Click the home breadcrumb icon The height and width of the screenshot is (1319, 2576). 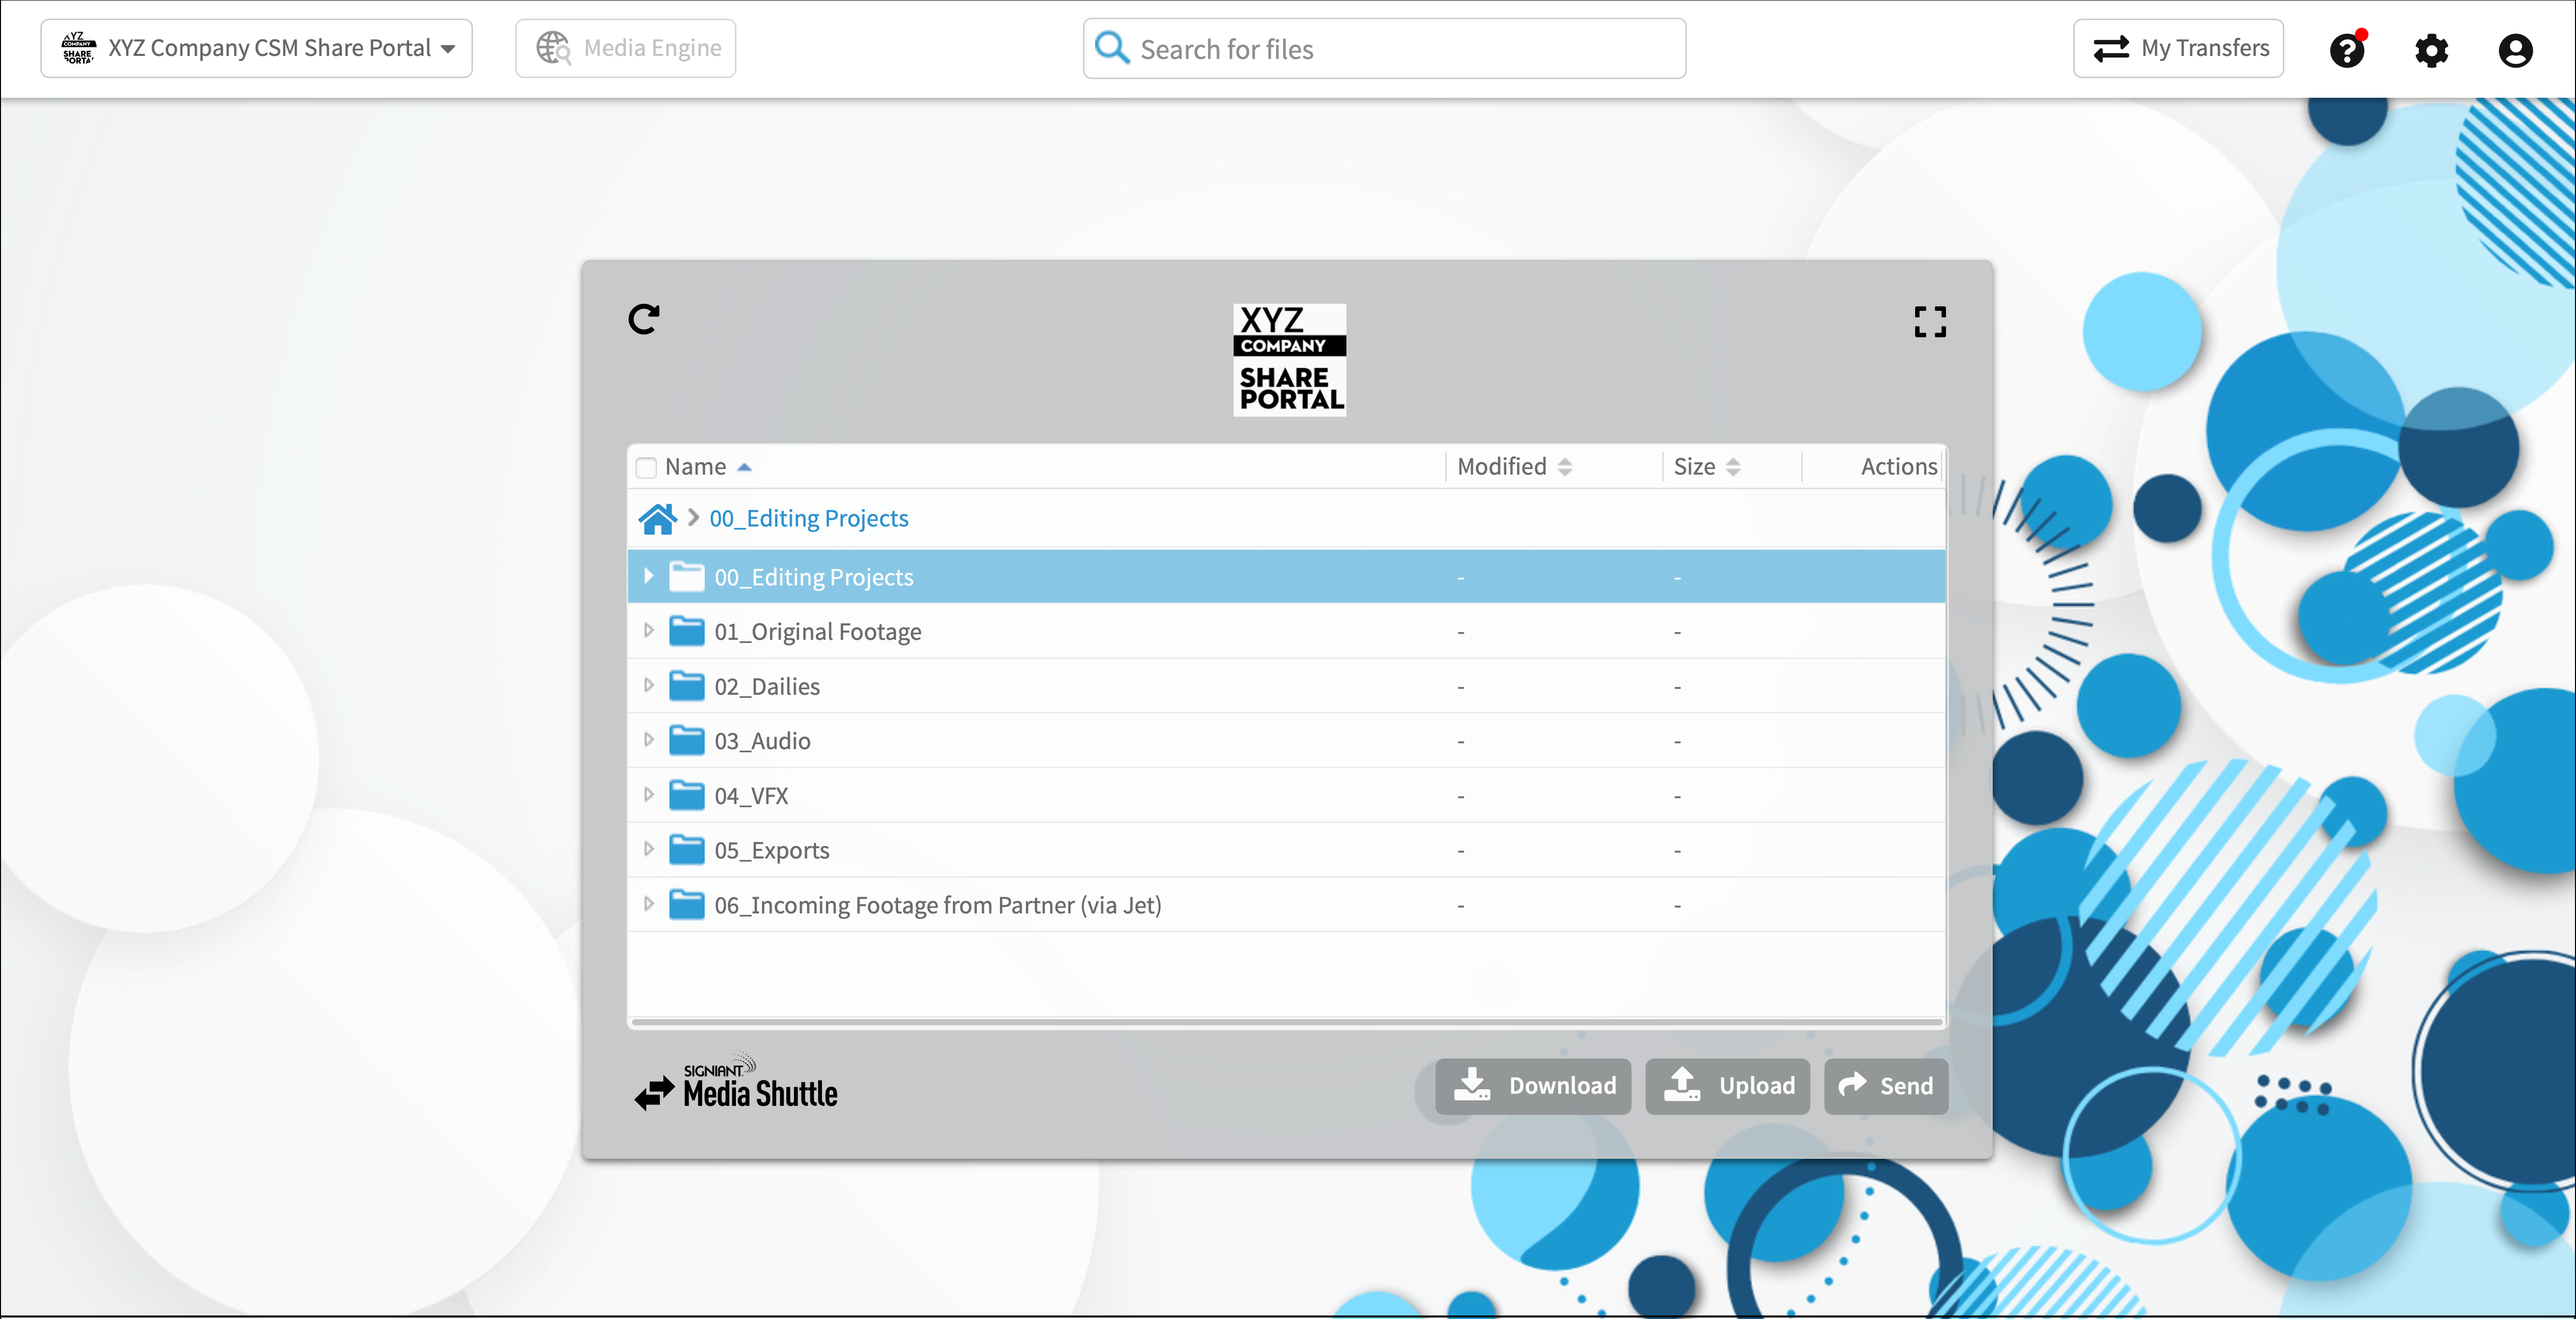tap(657, 519)
